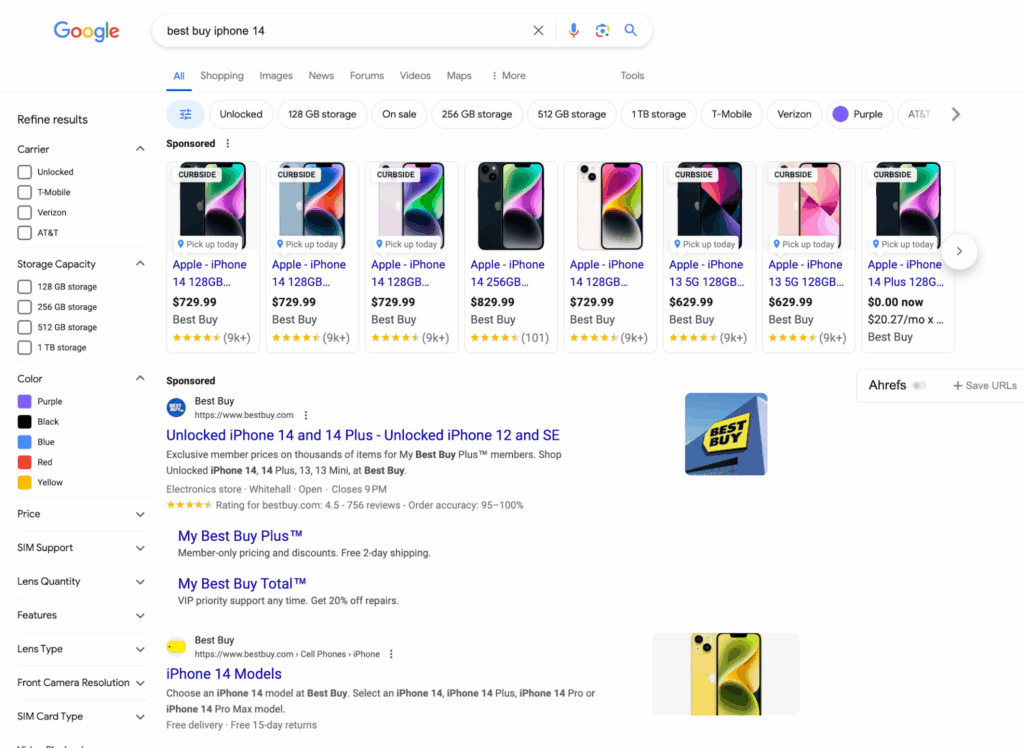Image resolution: width=1024 pixels, height=748 pixels.
Task: Open the filter sliders chip
Action: click(x=185, y=114)
